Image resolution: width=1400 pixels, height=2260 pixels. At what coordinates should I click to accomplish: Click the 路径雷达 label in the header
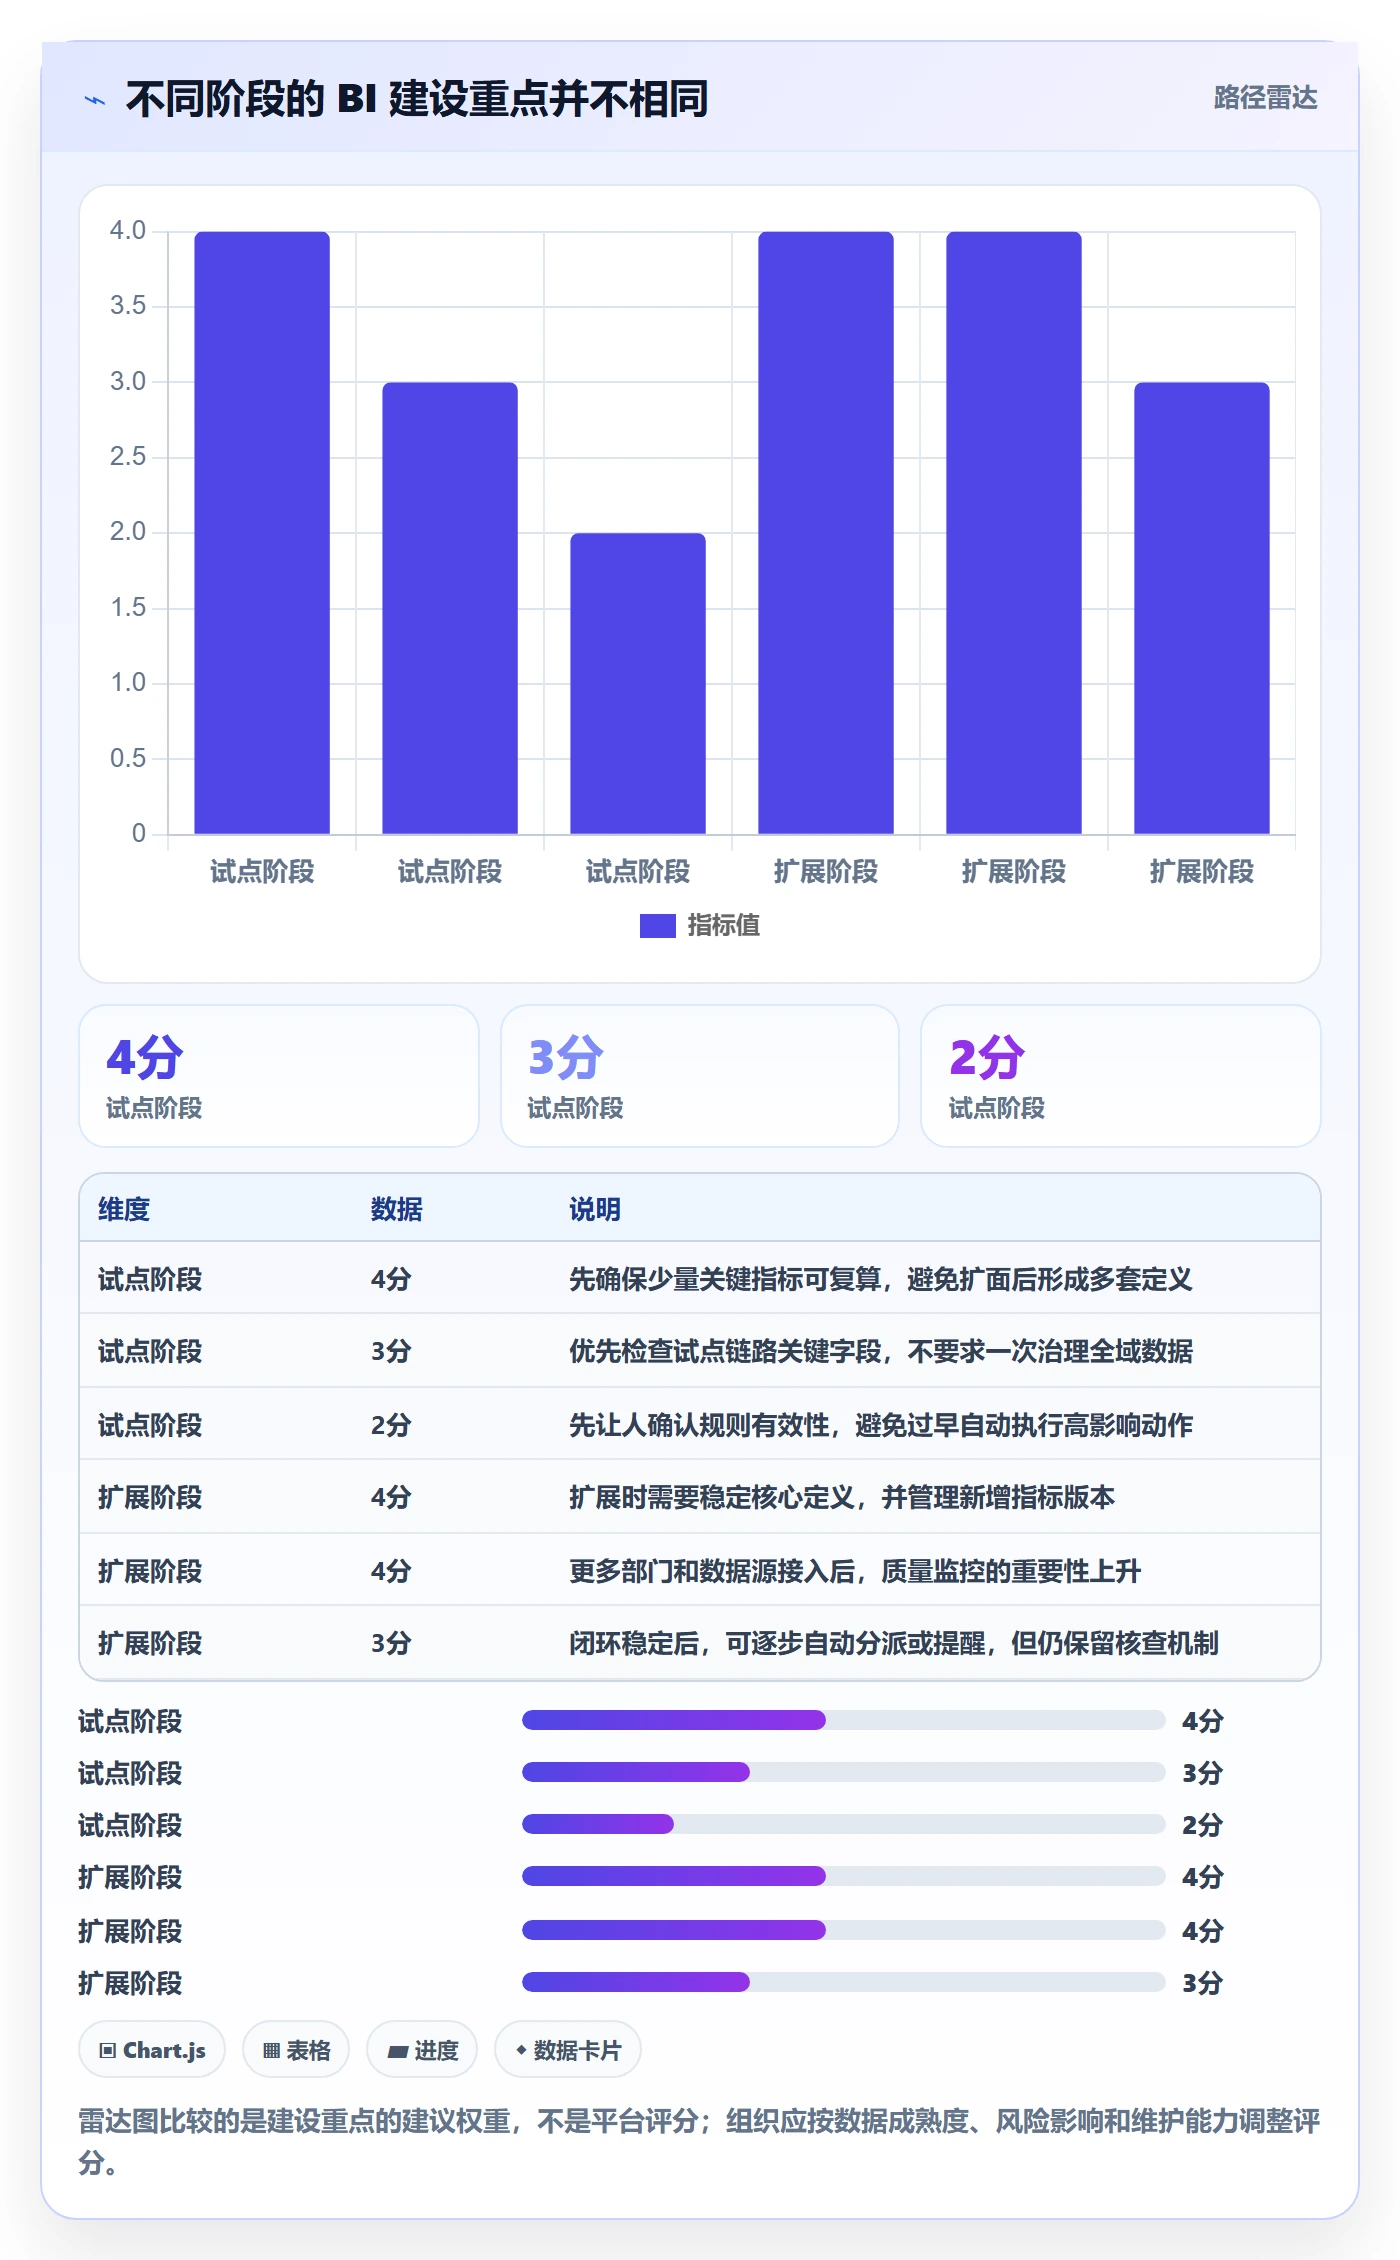[x=1265, y=98]
